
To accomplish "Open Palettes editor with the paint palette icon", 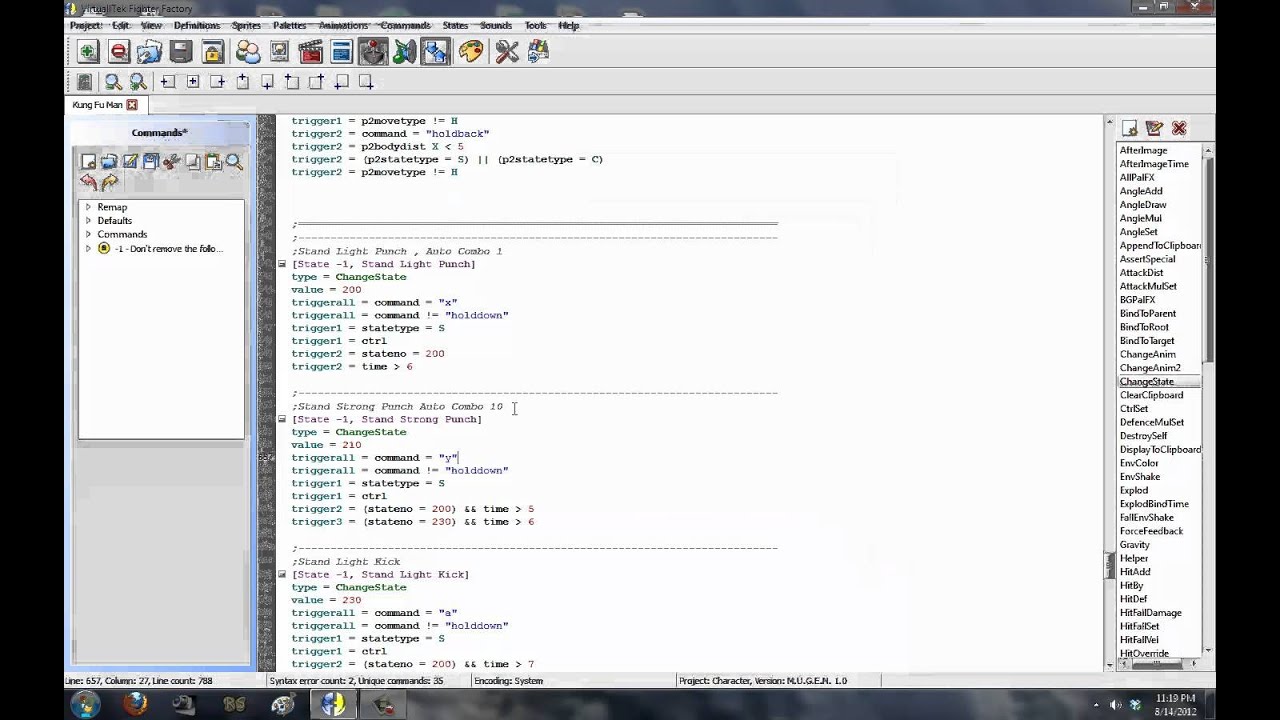I will (x=471, y=52).
